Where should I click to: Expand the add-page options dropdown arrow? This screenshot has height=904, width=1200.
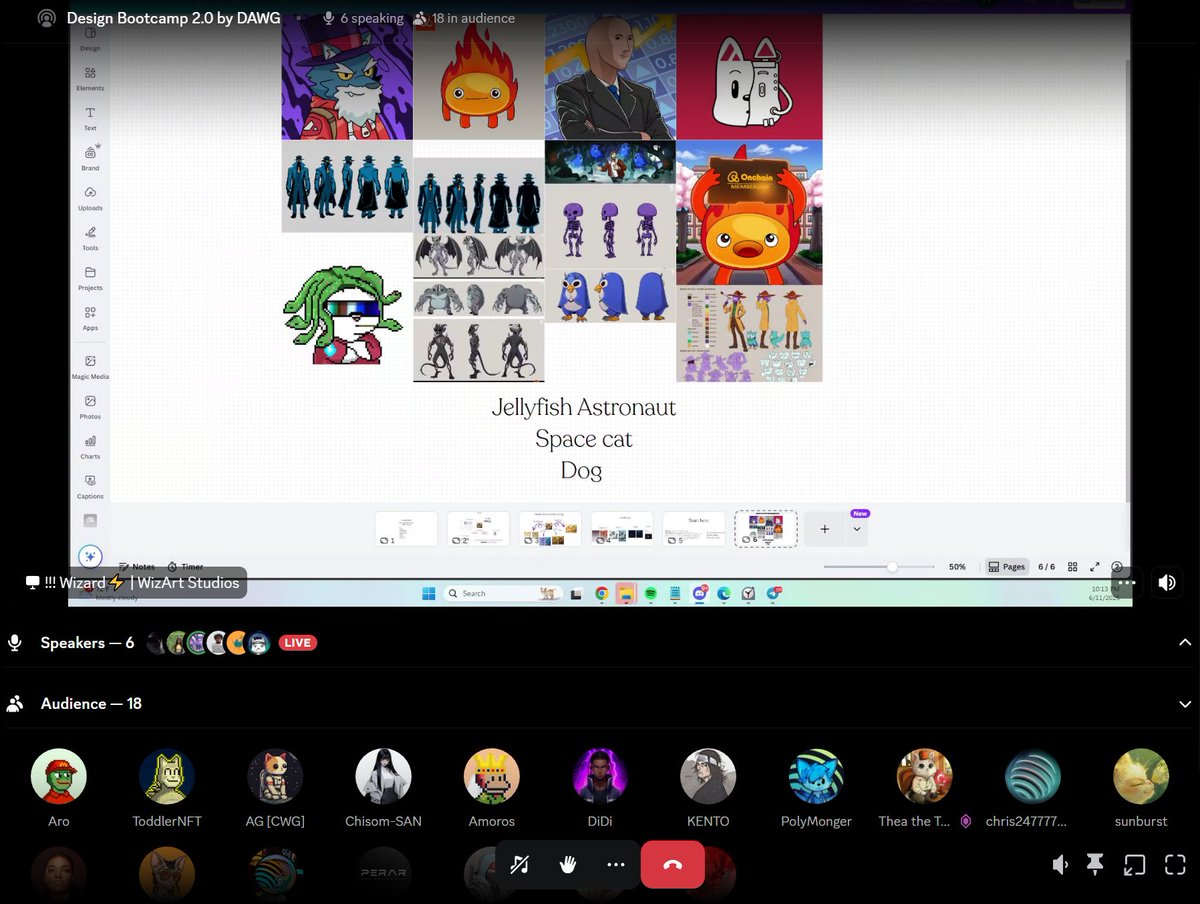pos(857,529)
